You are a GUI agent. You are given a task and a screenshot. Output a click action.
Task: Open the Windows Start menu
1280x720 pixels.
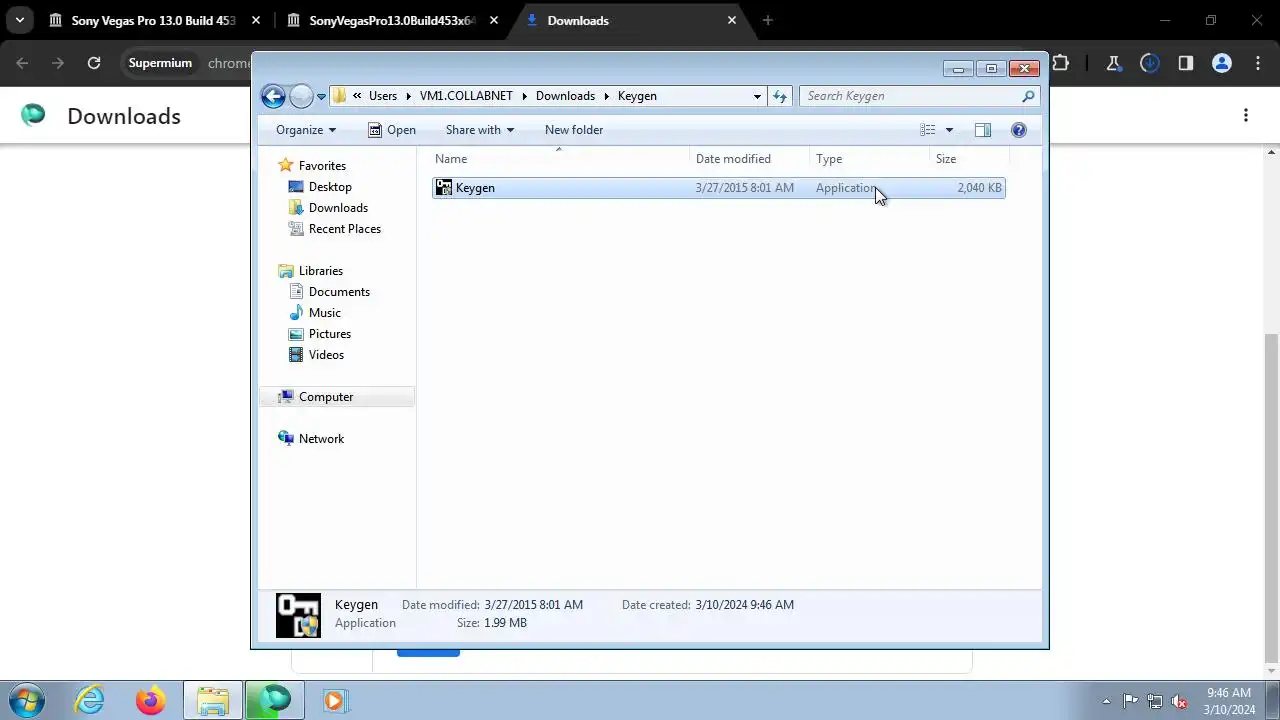pyautogui.click(x=26, y=700)
